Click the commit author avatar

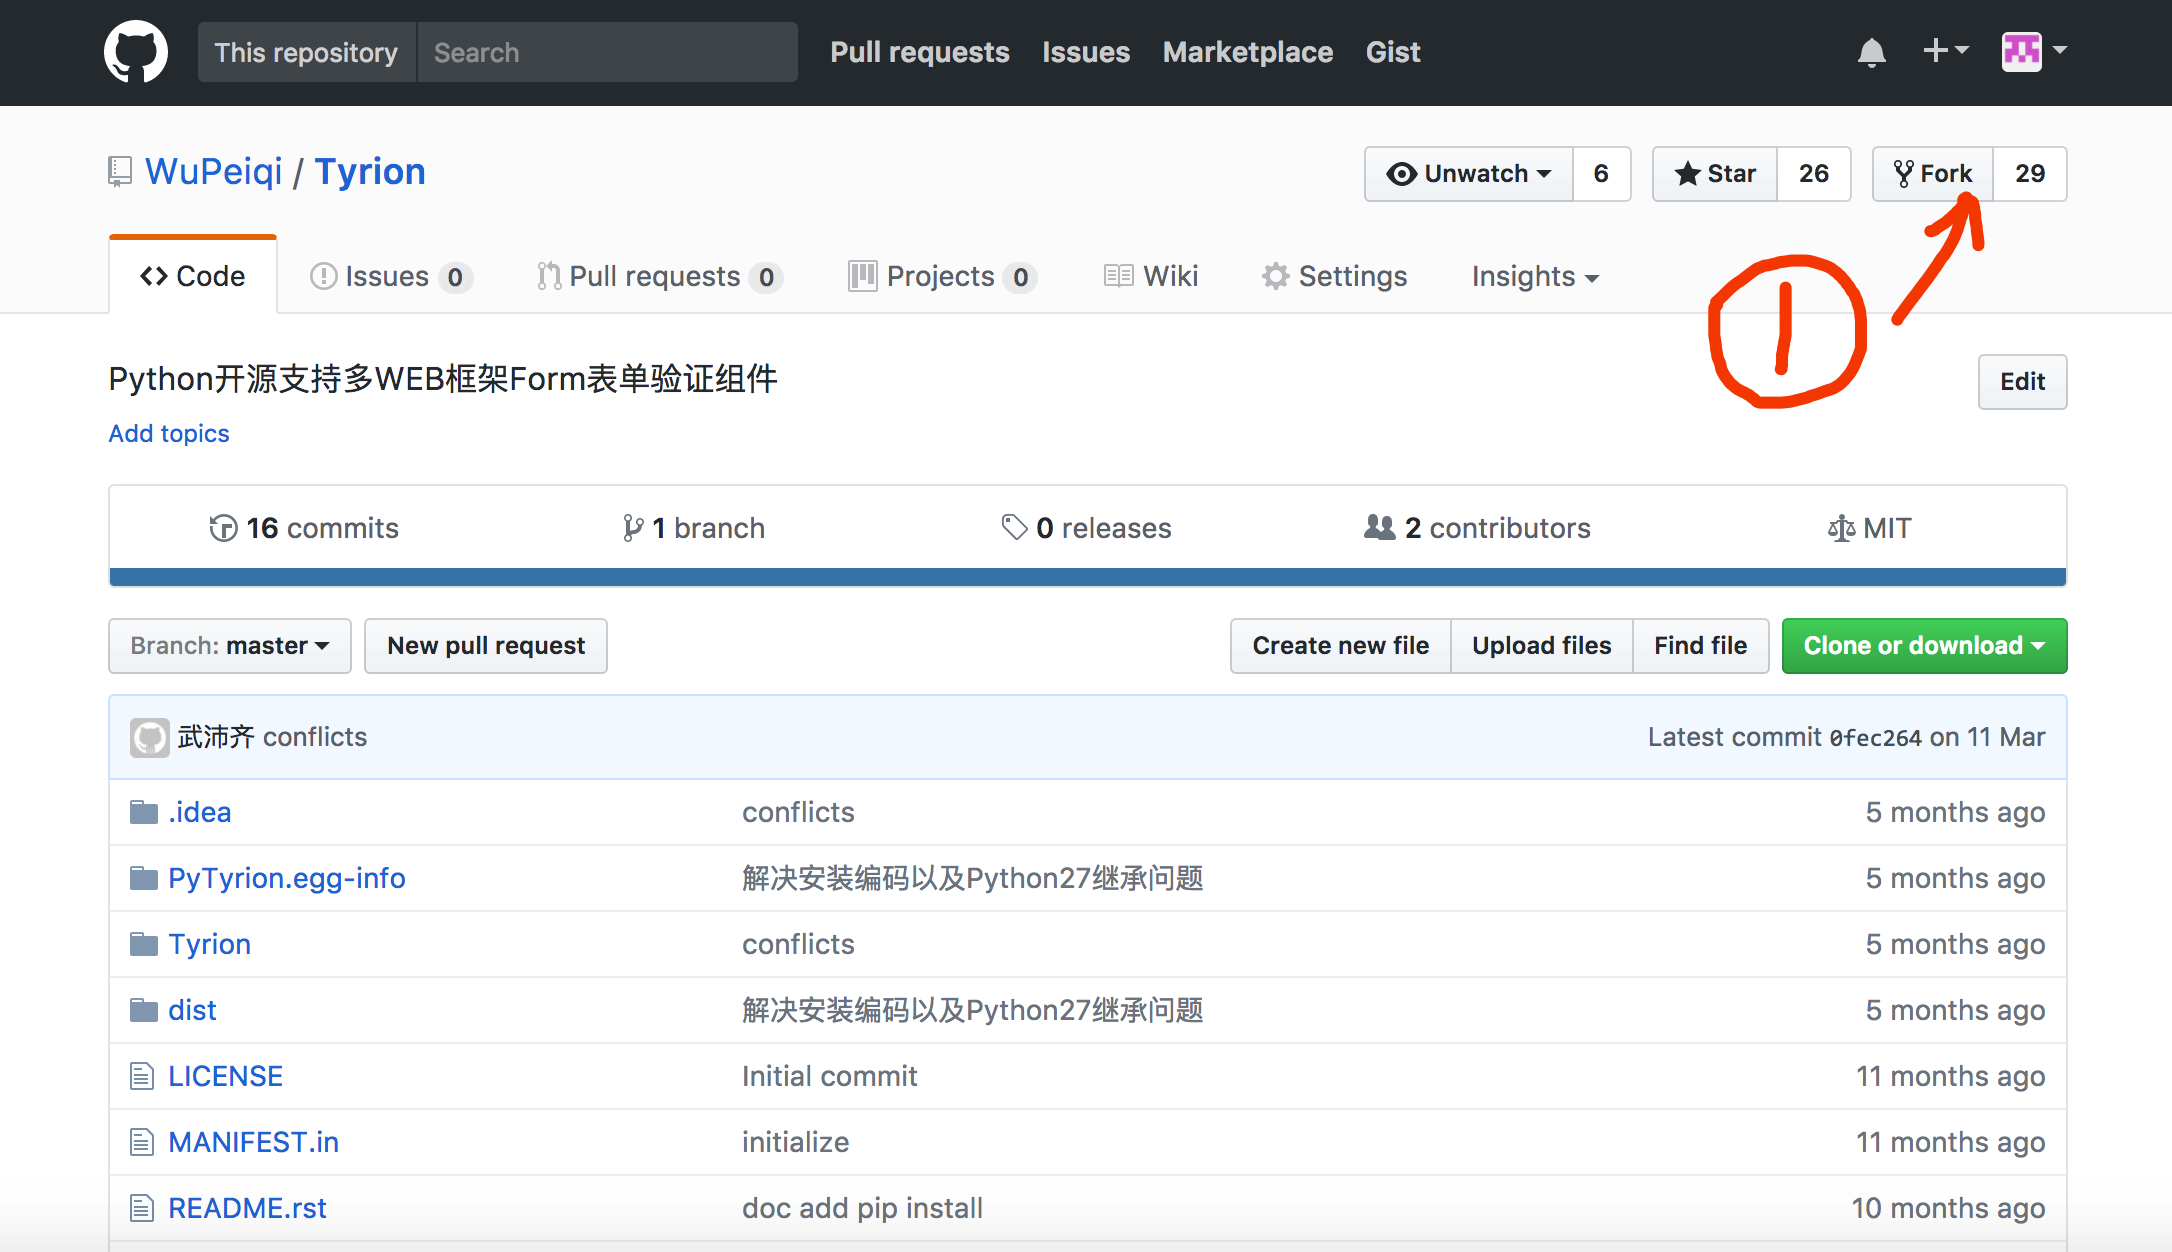click(x=150, y=738)
